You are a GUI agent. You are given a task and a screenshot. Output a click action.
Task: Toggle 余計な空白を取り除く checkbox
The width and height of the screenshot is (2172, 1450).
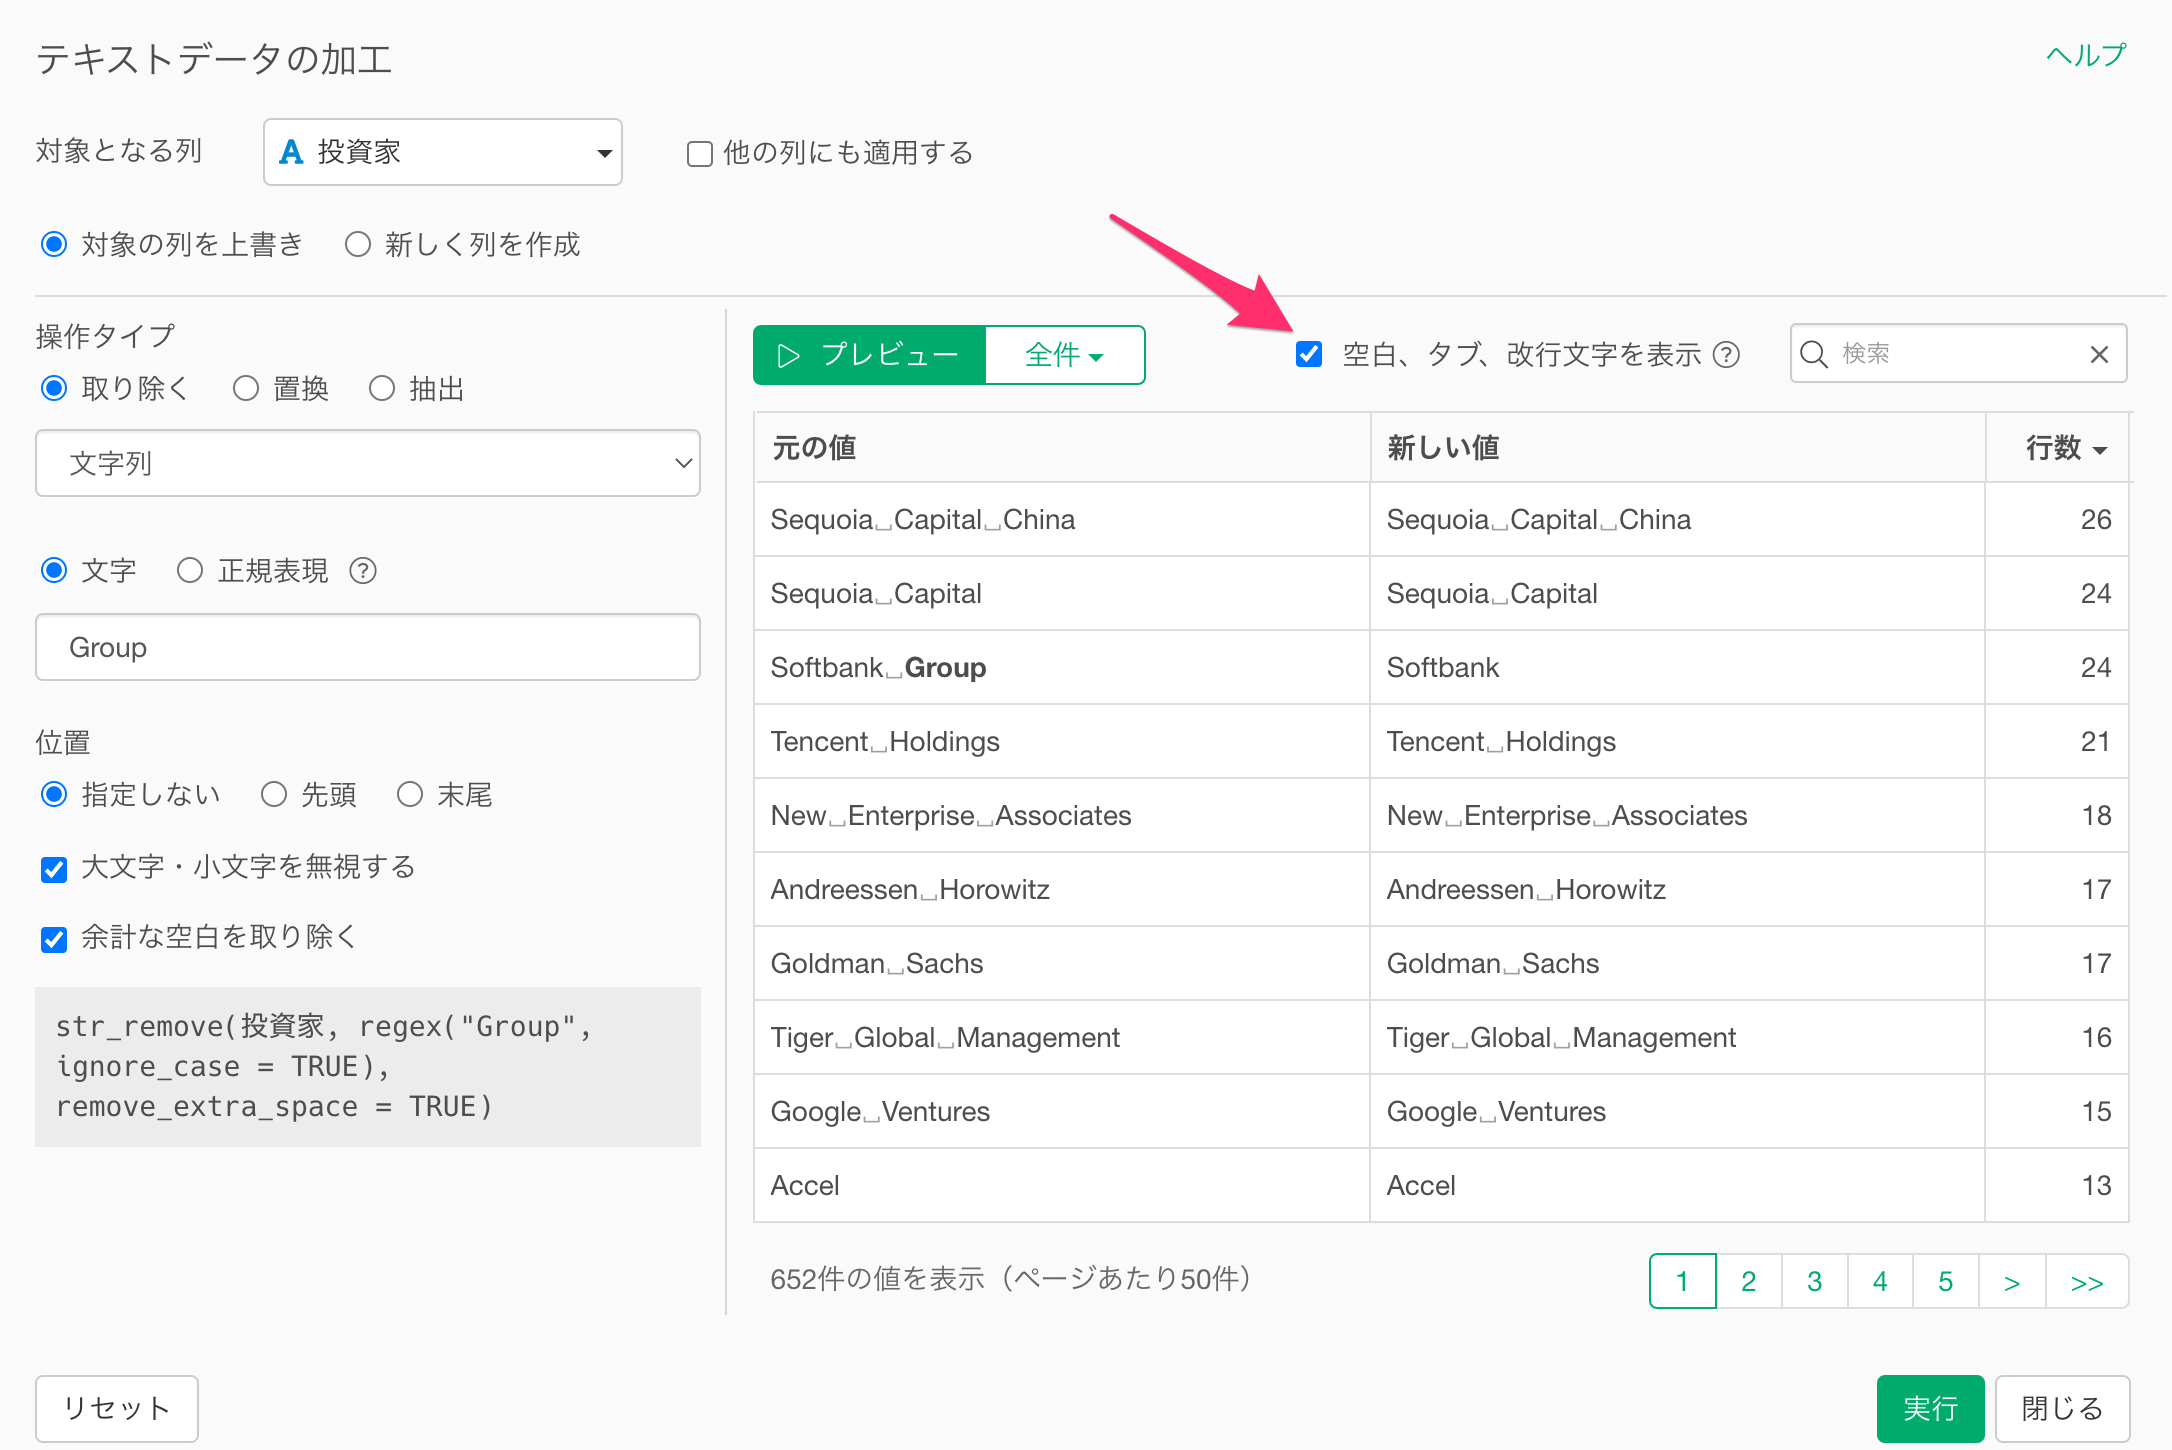click(x=54, y=939)
